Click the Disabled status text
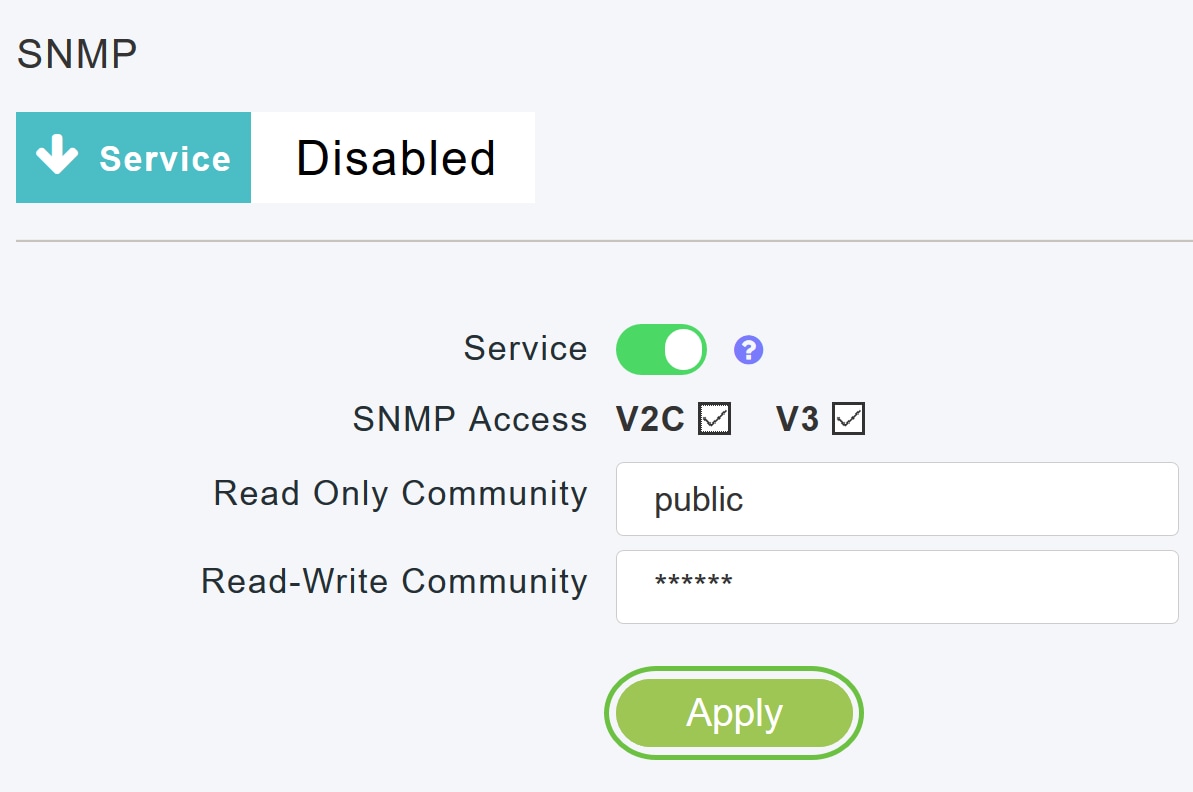This screenshot has width=1193, height=792. pyautogui.click(x=396, y=158)
